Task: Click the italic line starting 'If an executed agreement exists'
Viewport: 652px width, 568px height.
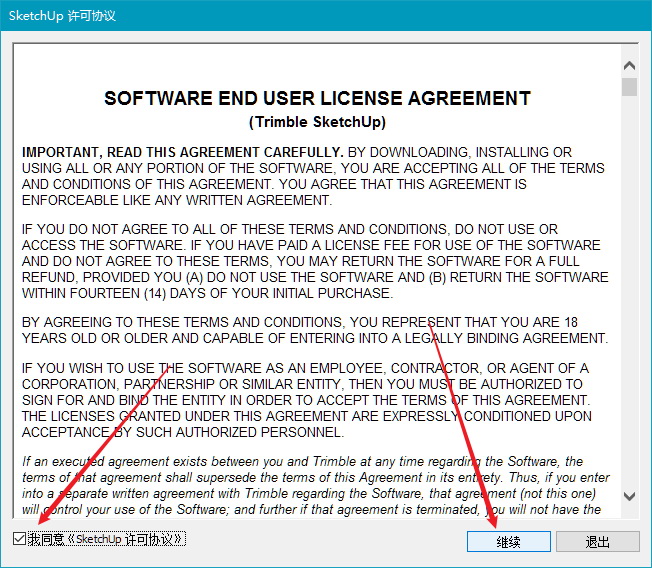Action: [x=302, y=462]
